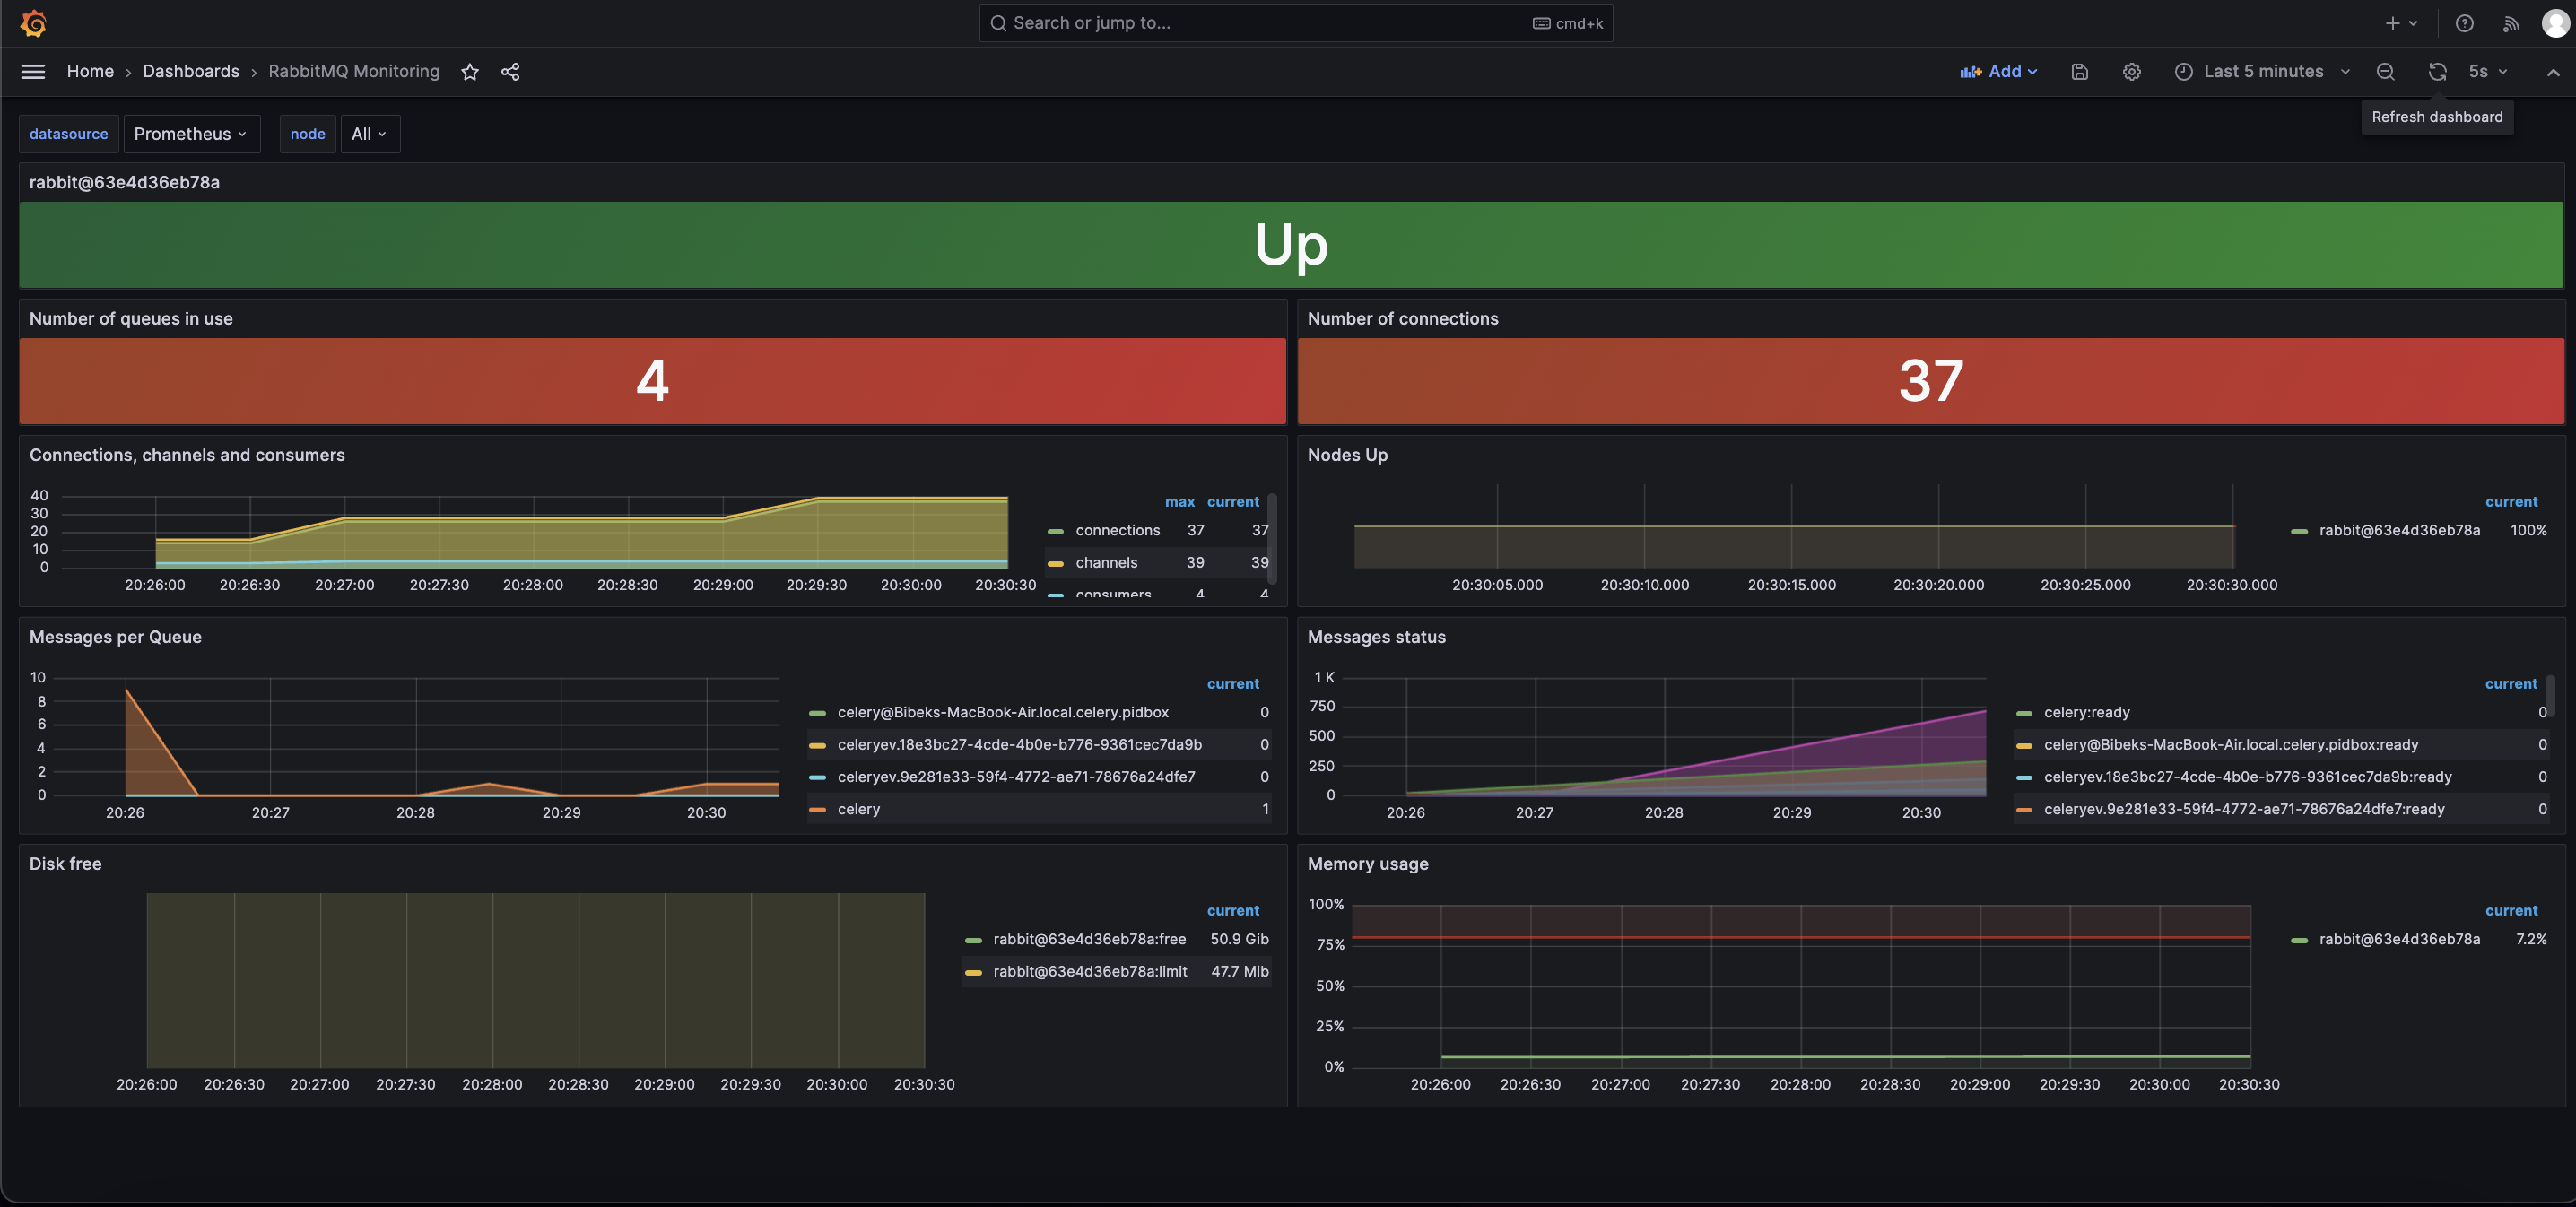Toggle the celery series in Messages per Queue
Viewport: 2576px width, 1207px height.
(x=858, y=809)
